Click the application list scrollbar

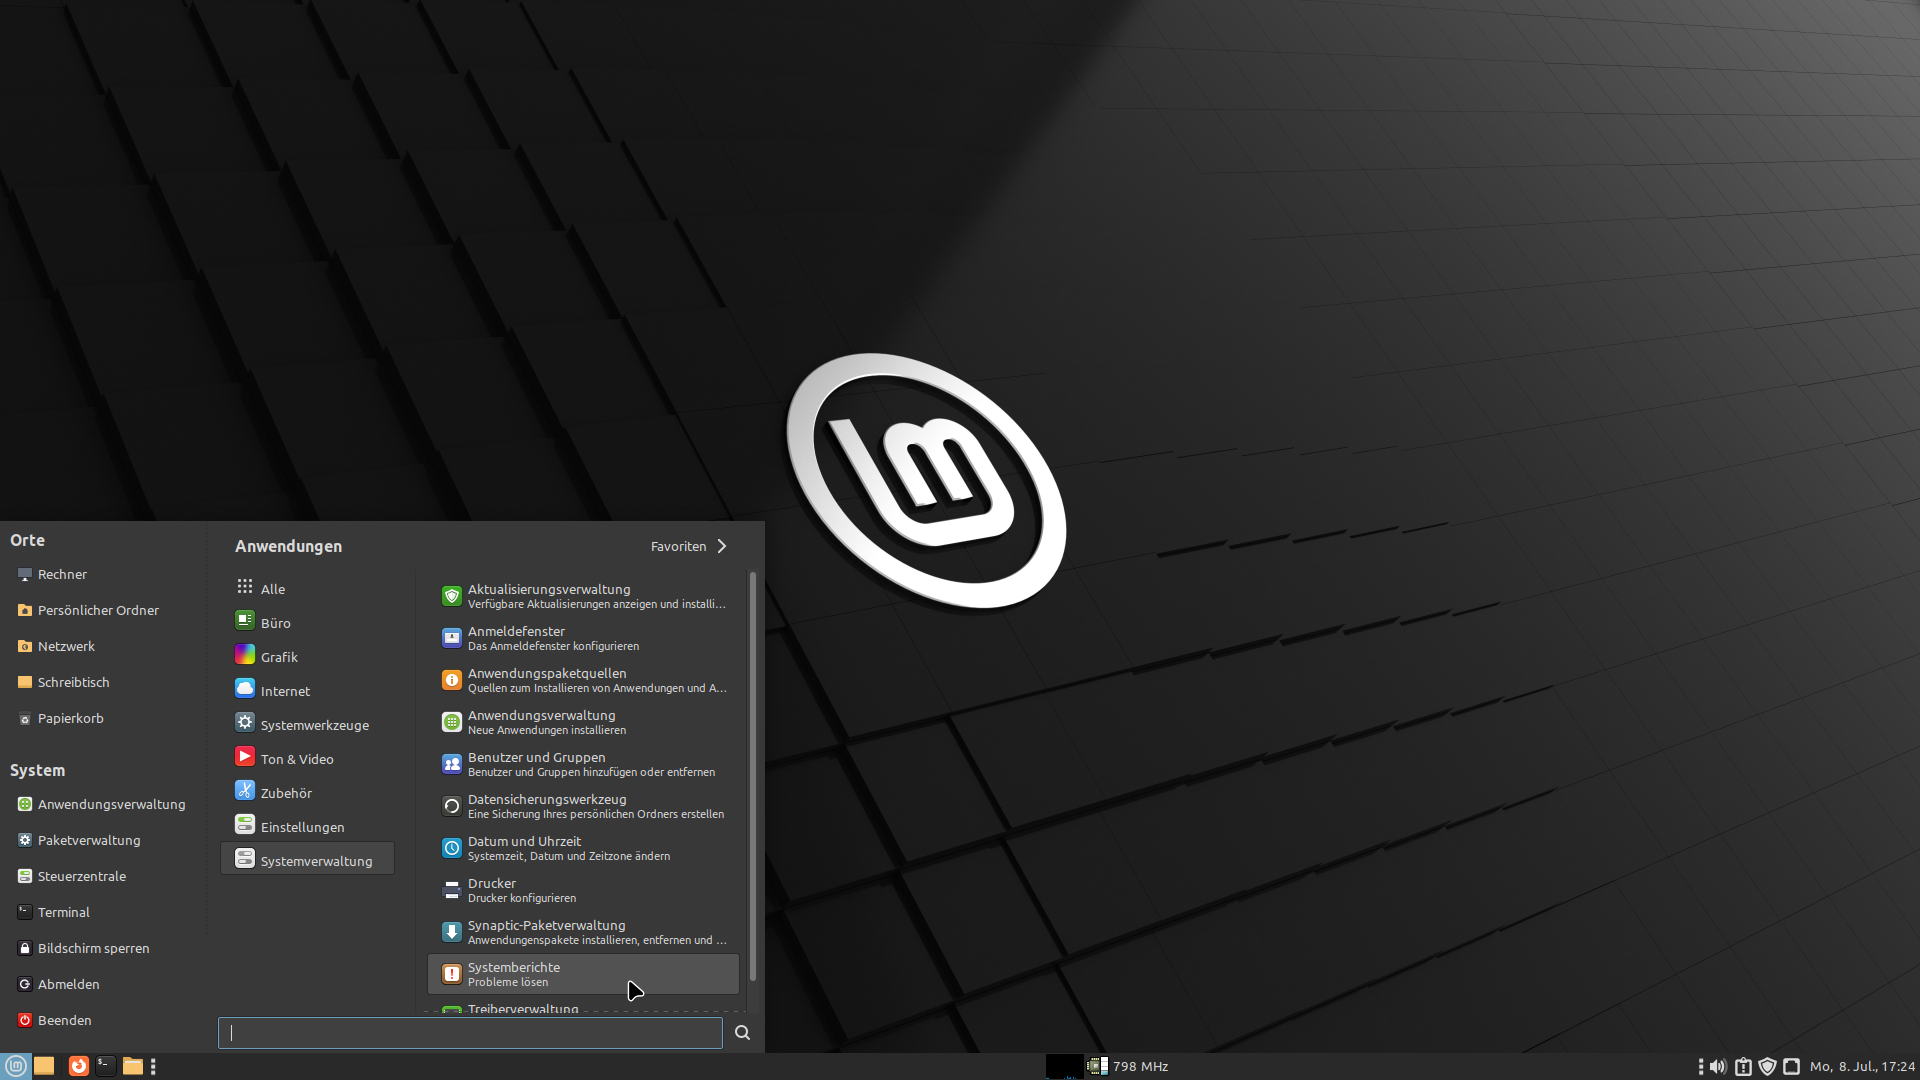(752, 776)
